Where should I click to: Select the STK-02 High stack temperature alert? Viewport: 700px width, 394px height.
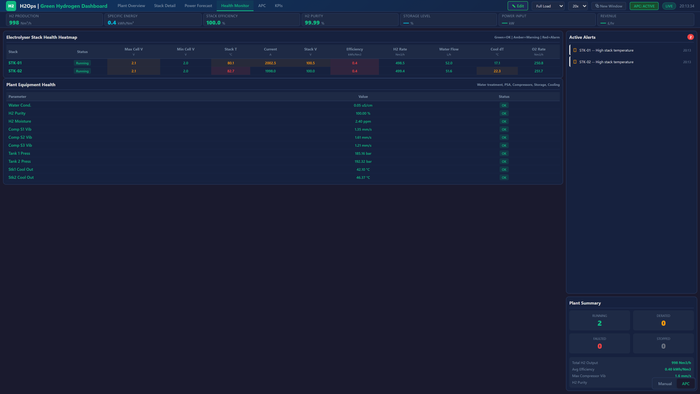(x=631, y=62)
